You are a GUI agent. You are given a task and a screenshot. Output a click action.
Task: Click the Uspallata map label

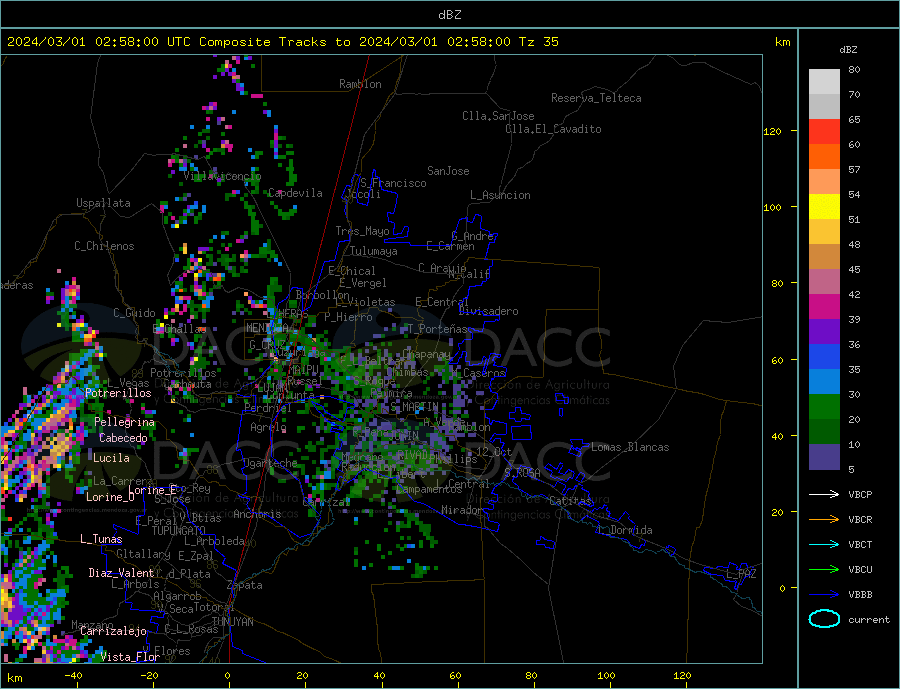pyautogui.click(x=103, y=203)
